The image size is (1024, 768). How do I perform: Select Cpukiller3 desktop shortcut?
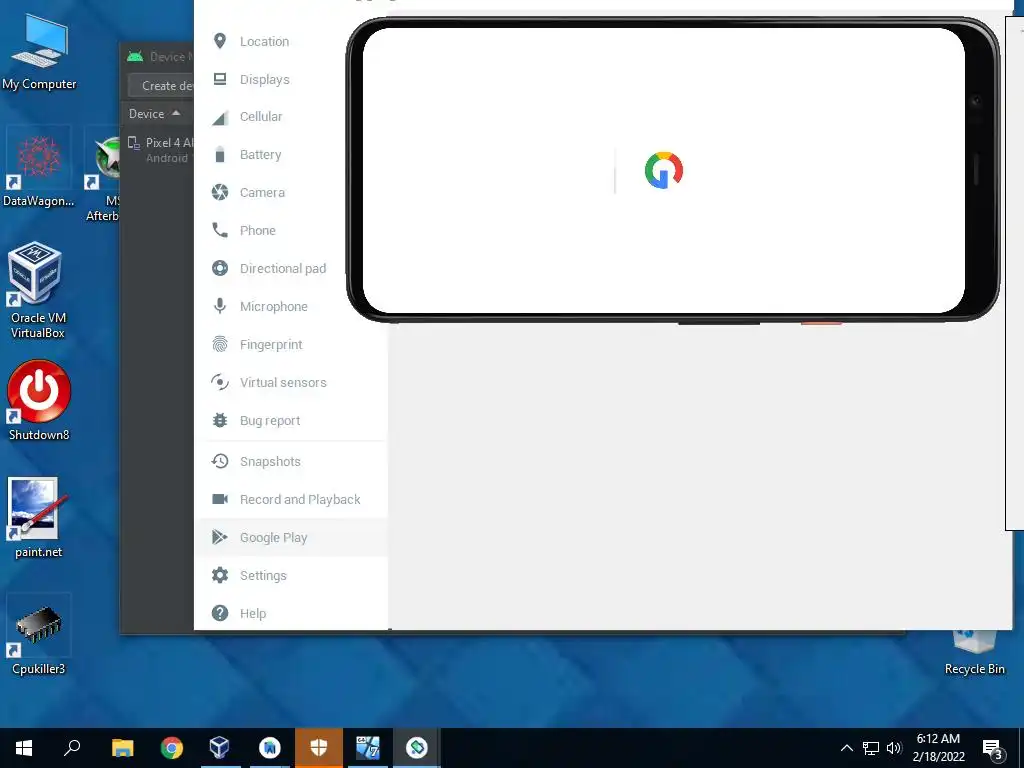(39, 634)
